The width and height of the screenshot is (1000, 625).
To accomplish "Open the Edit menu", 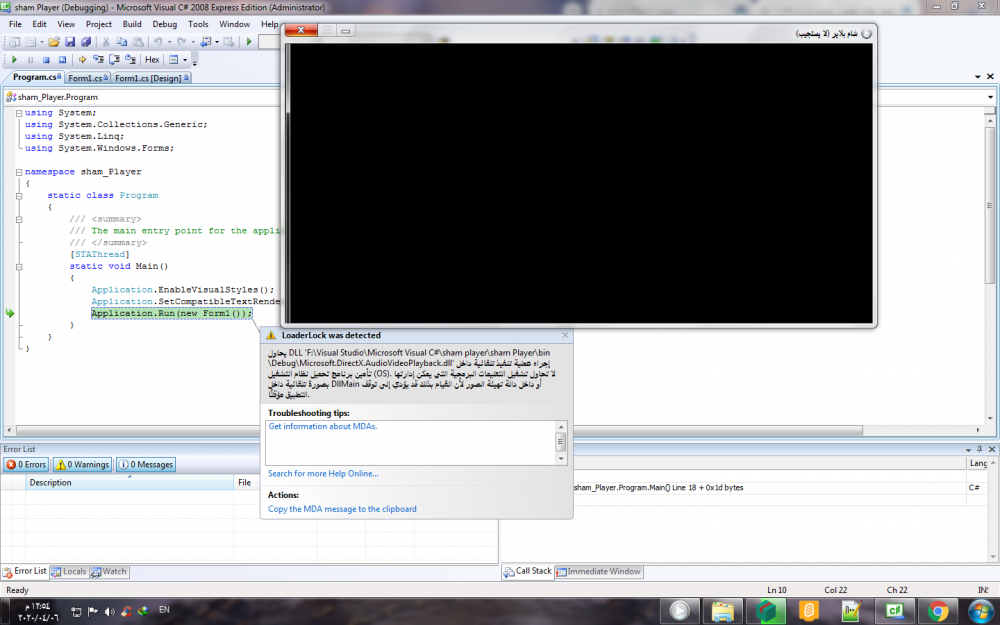I will point(40,24).
